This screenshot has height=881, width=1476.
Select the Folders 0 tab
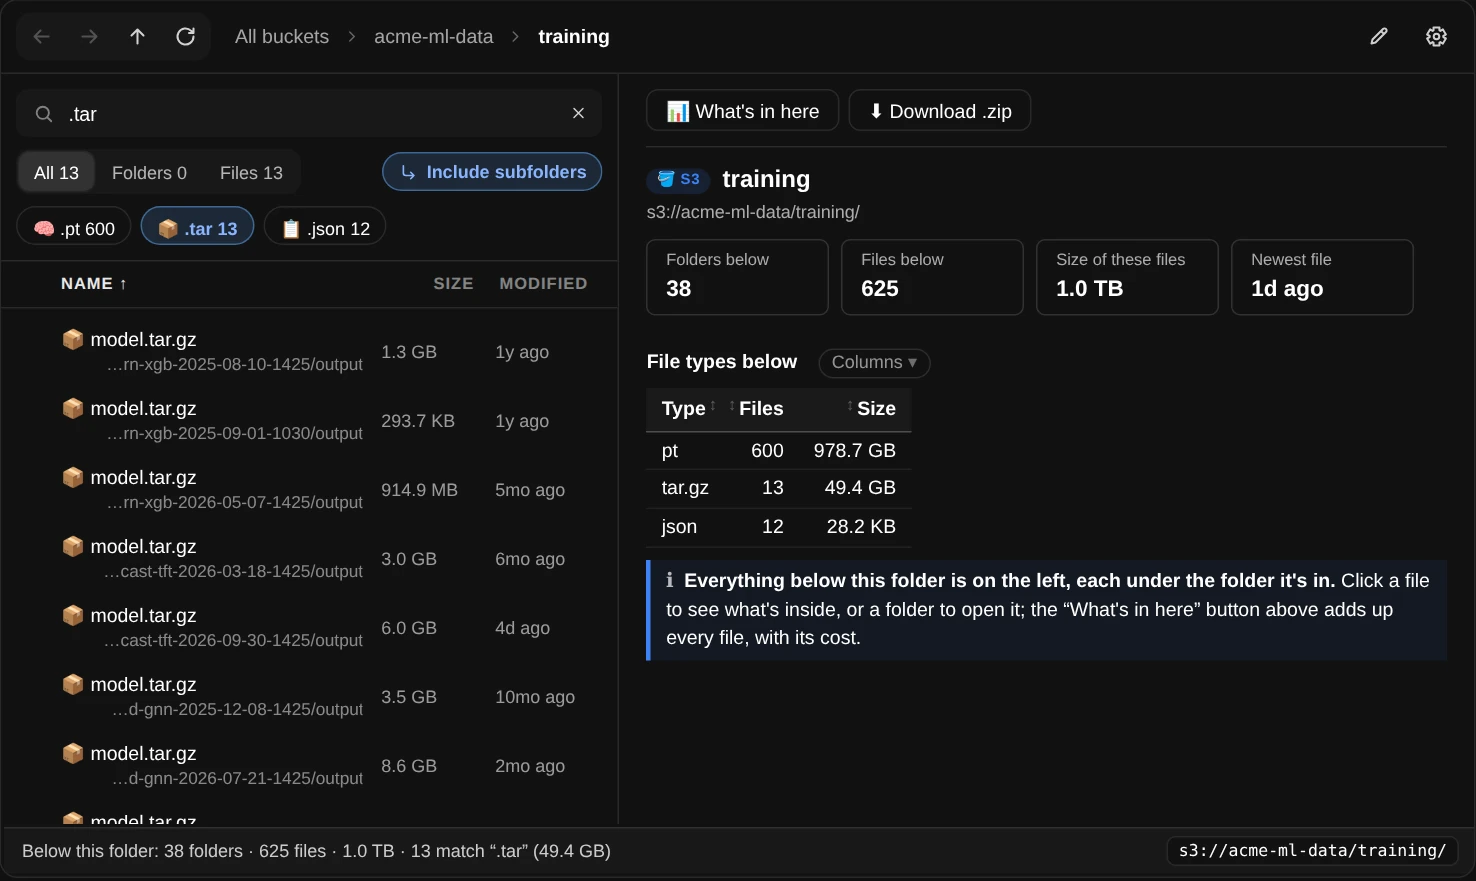pyautogui.click(x=149, y=173)
